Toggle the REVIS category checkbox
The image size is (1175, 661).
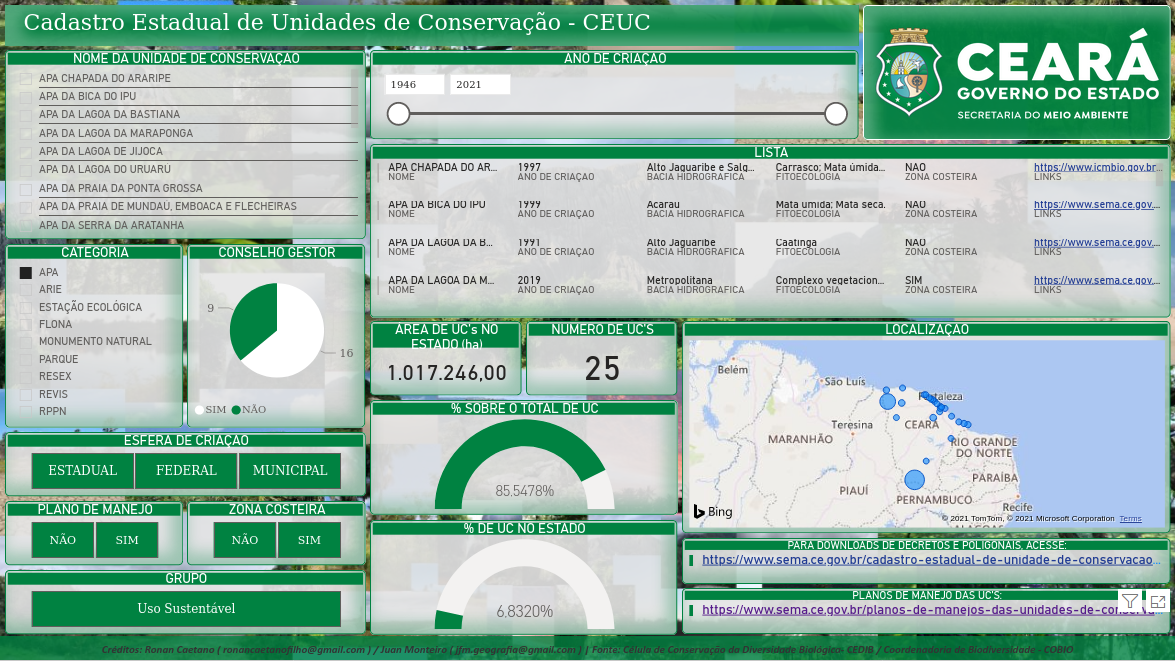tap(26, 394)
